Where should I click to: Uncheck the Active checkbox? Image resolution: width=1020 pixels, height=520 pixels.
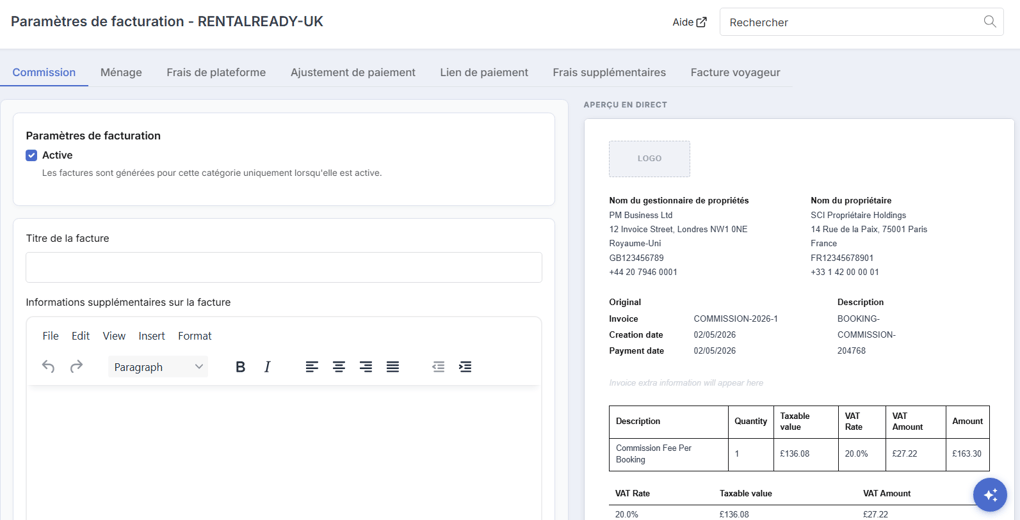(31, 156)
